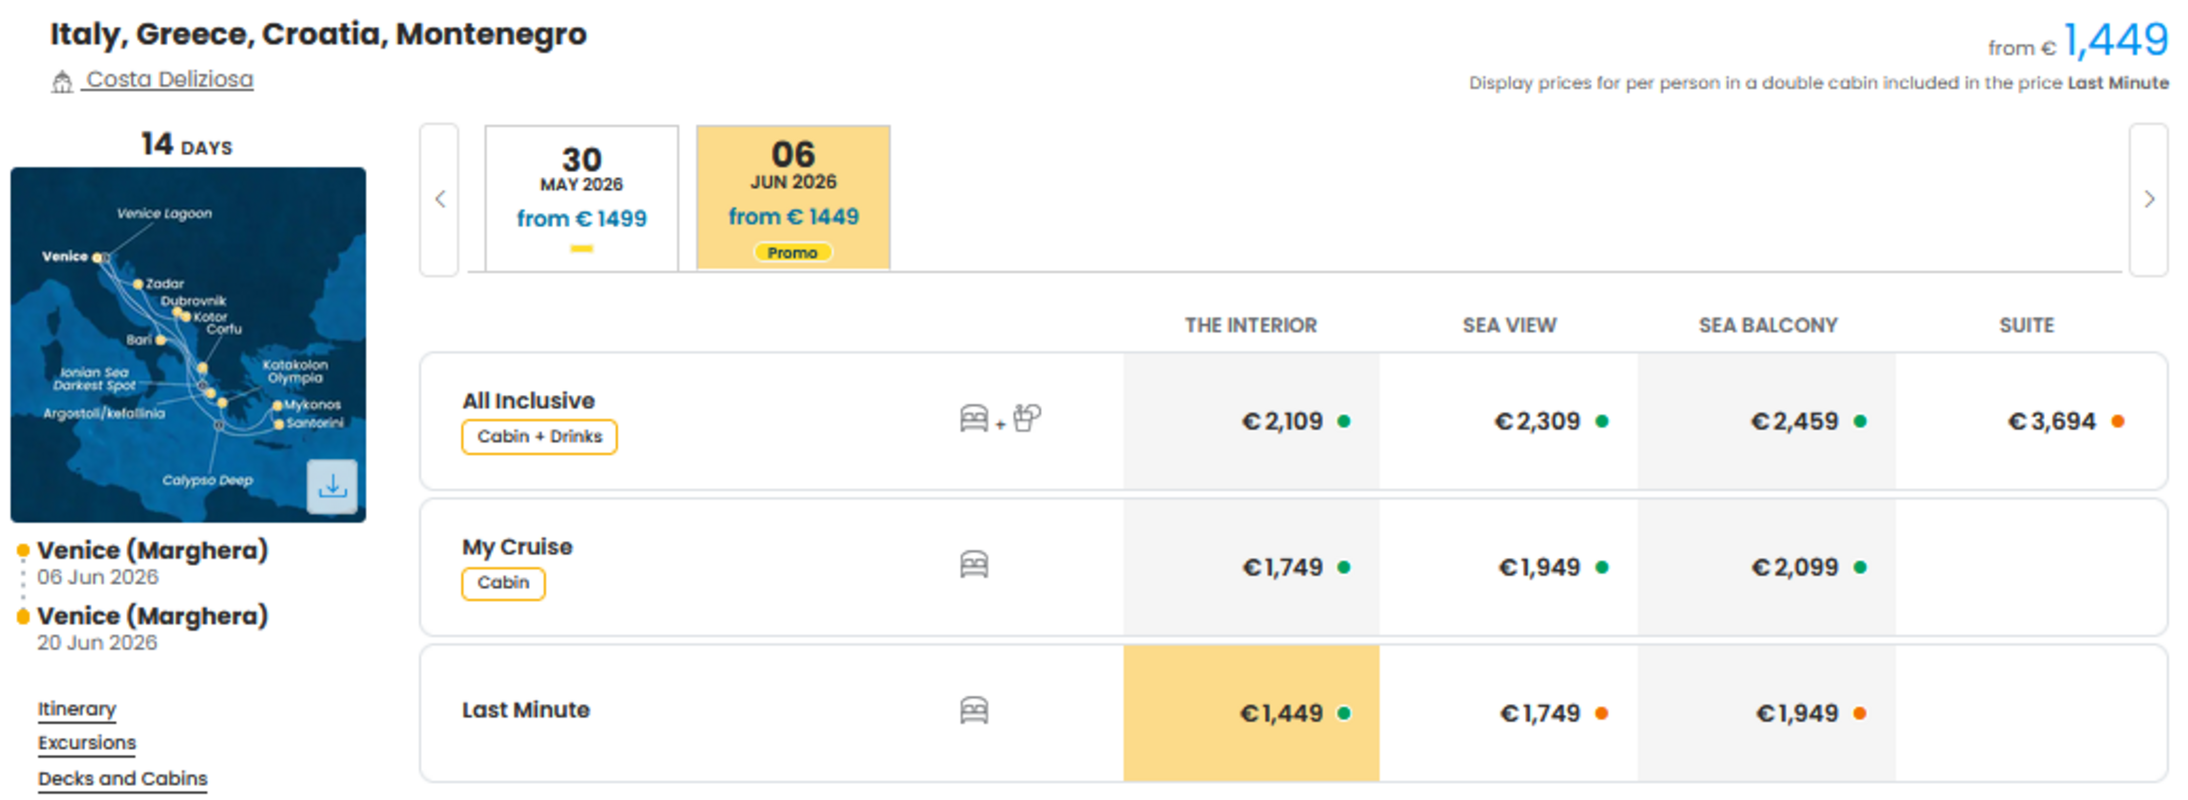Open the Excursions link

[x=87, y=743]
